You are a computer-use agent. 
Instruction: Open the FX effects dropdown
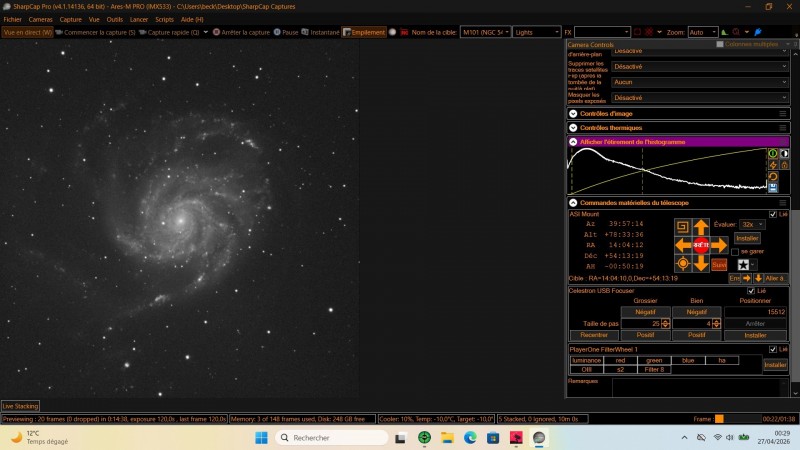[602, 32]
